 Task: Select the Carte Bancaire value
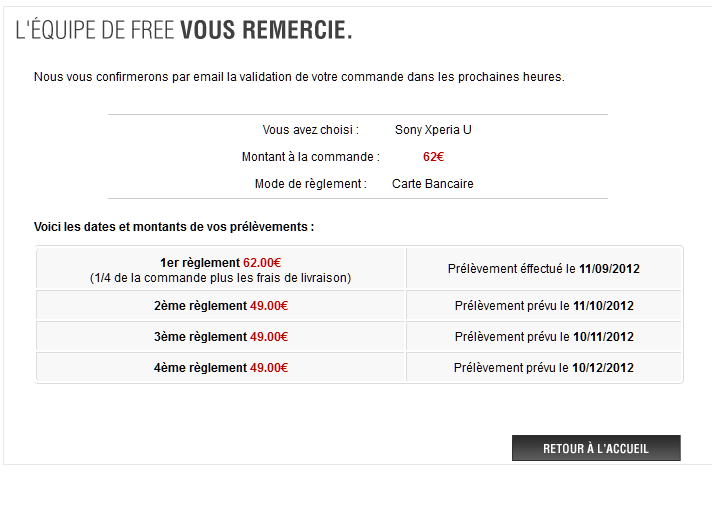433,184
